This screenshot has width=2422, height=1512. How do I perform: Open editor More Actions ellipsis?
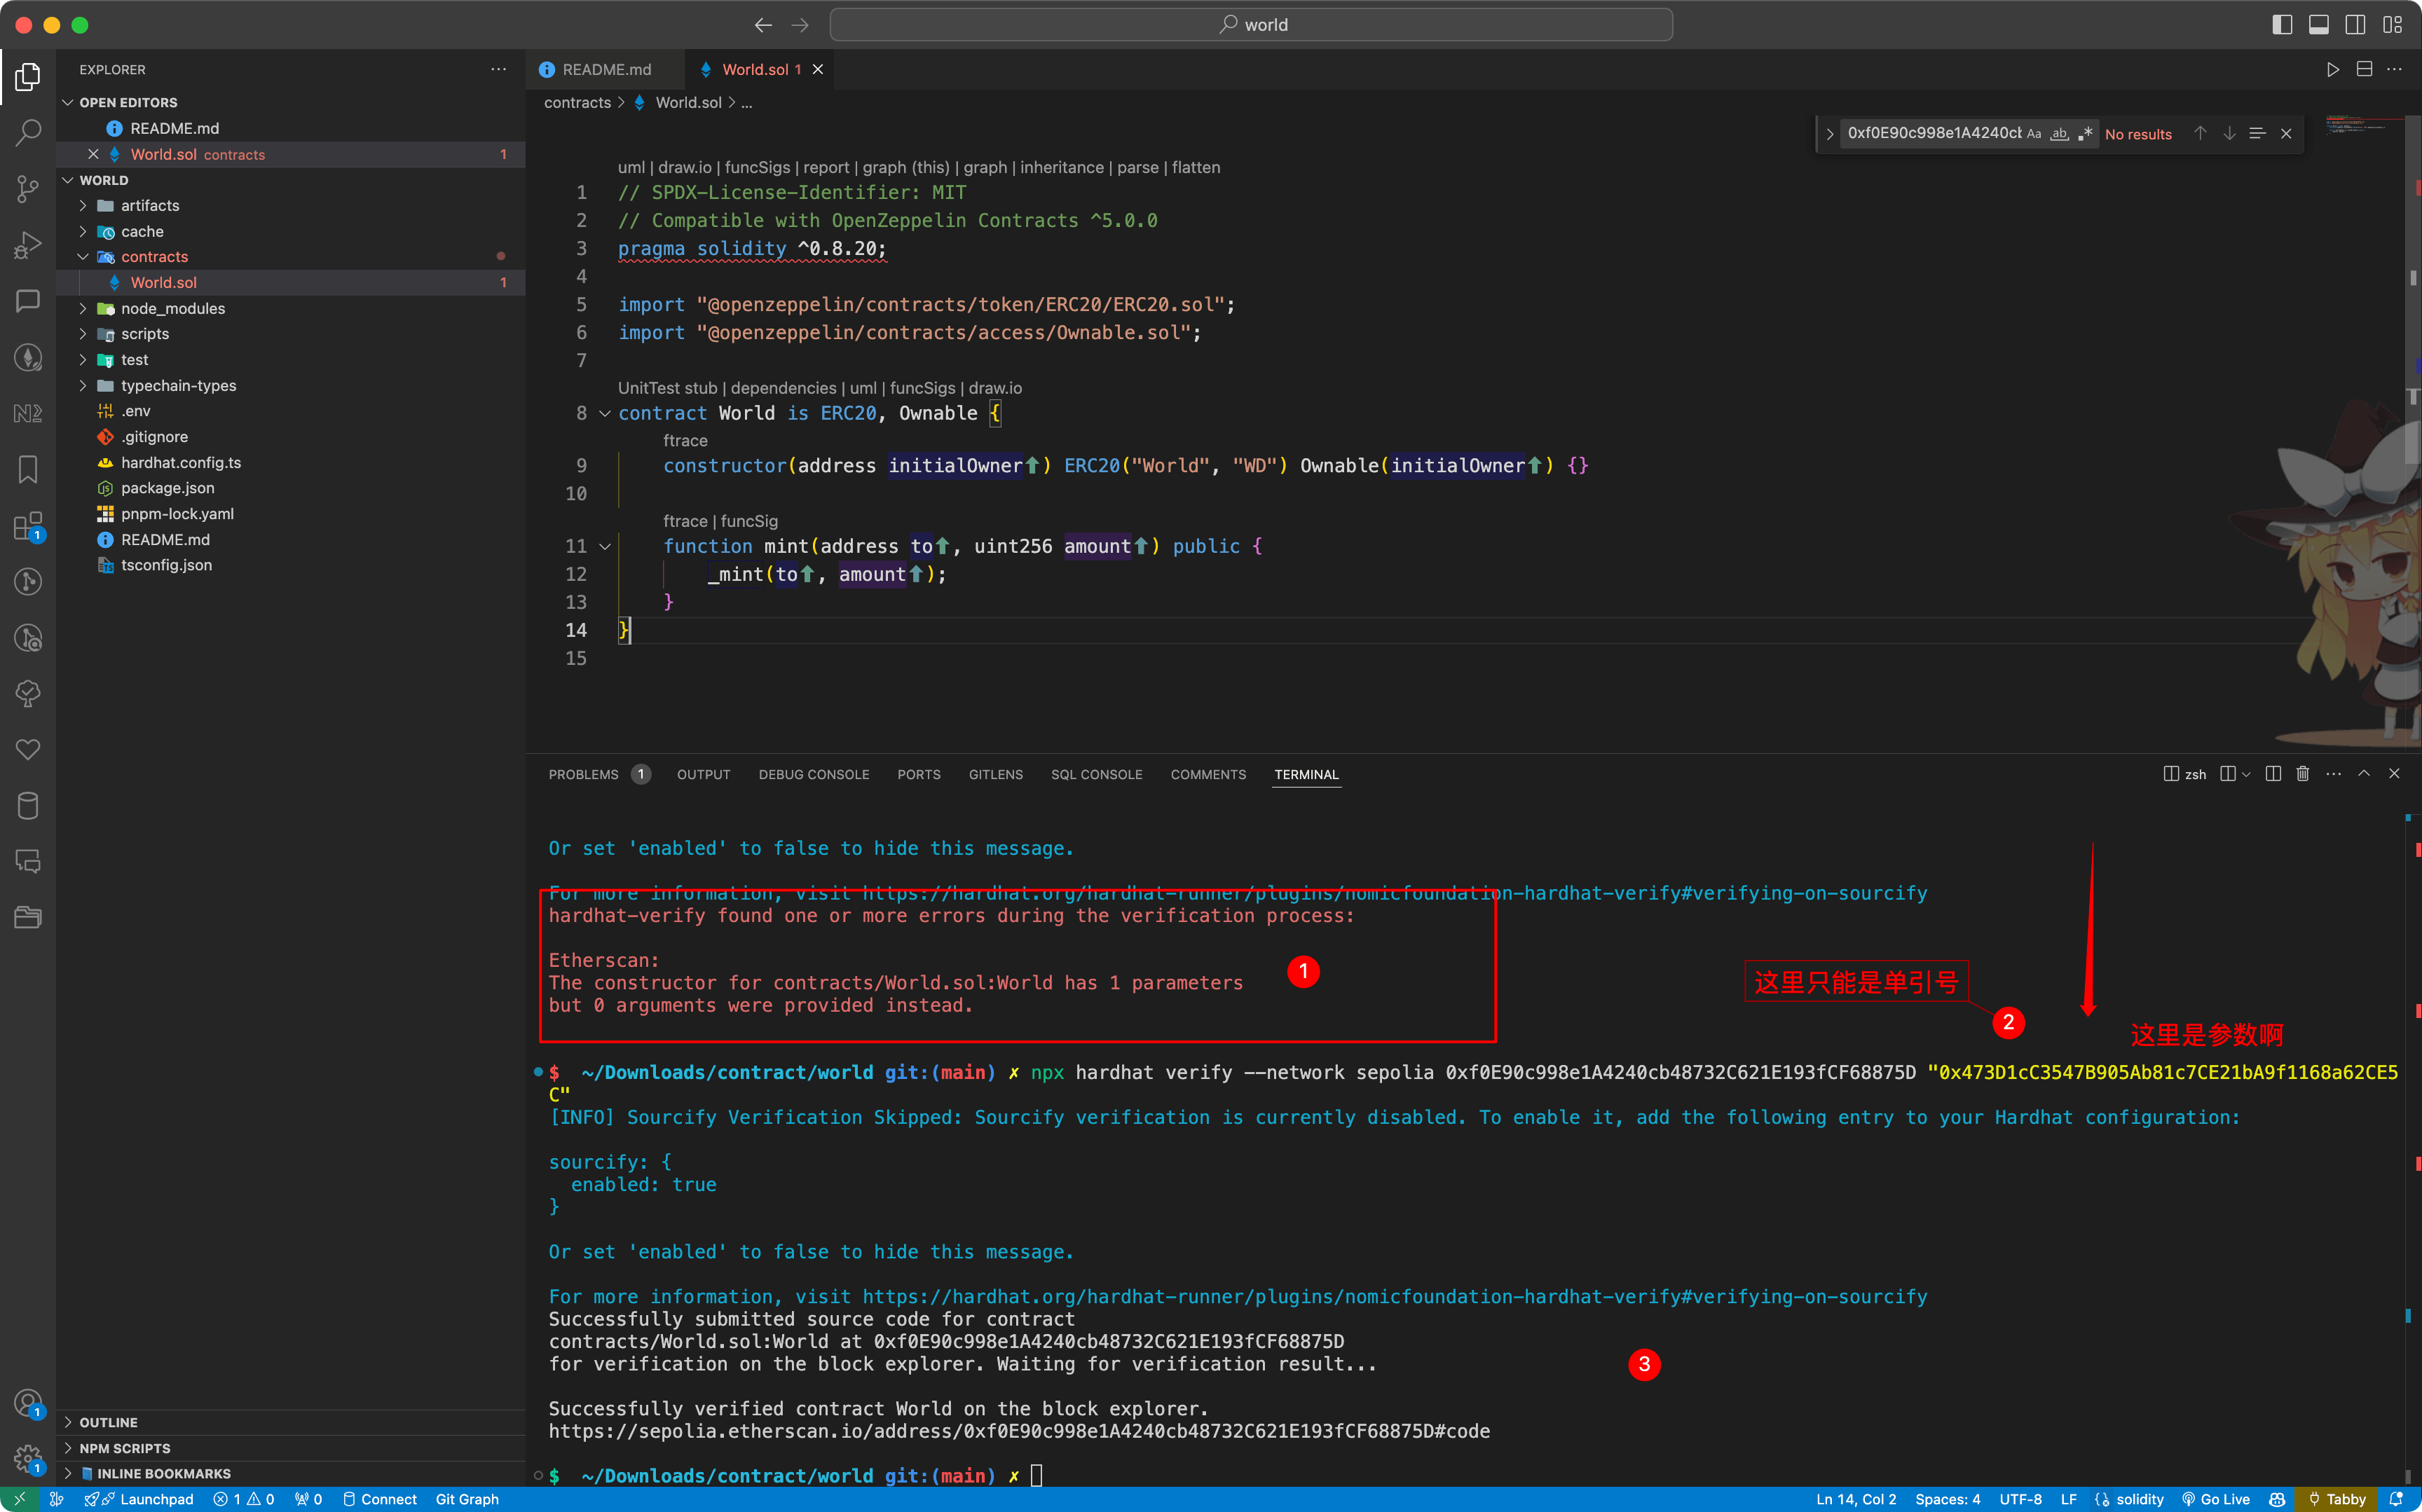point(2394,69)
